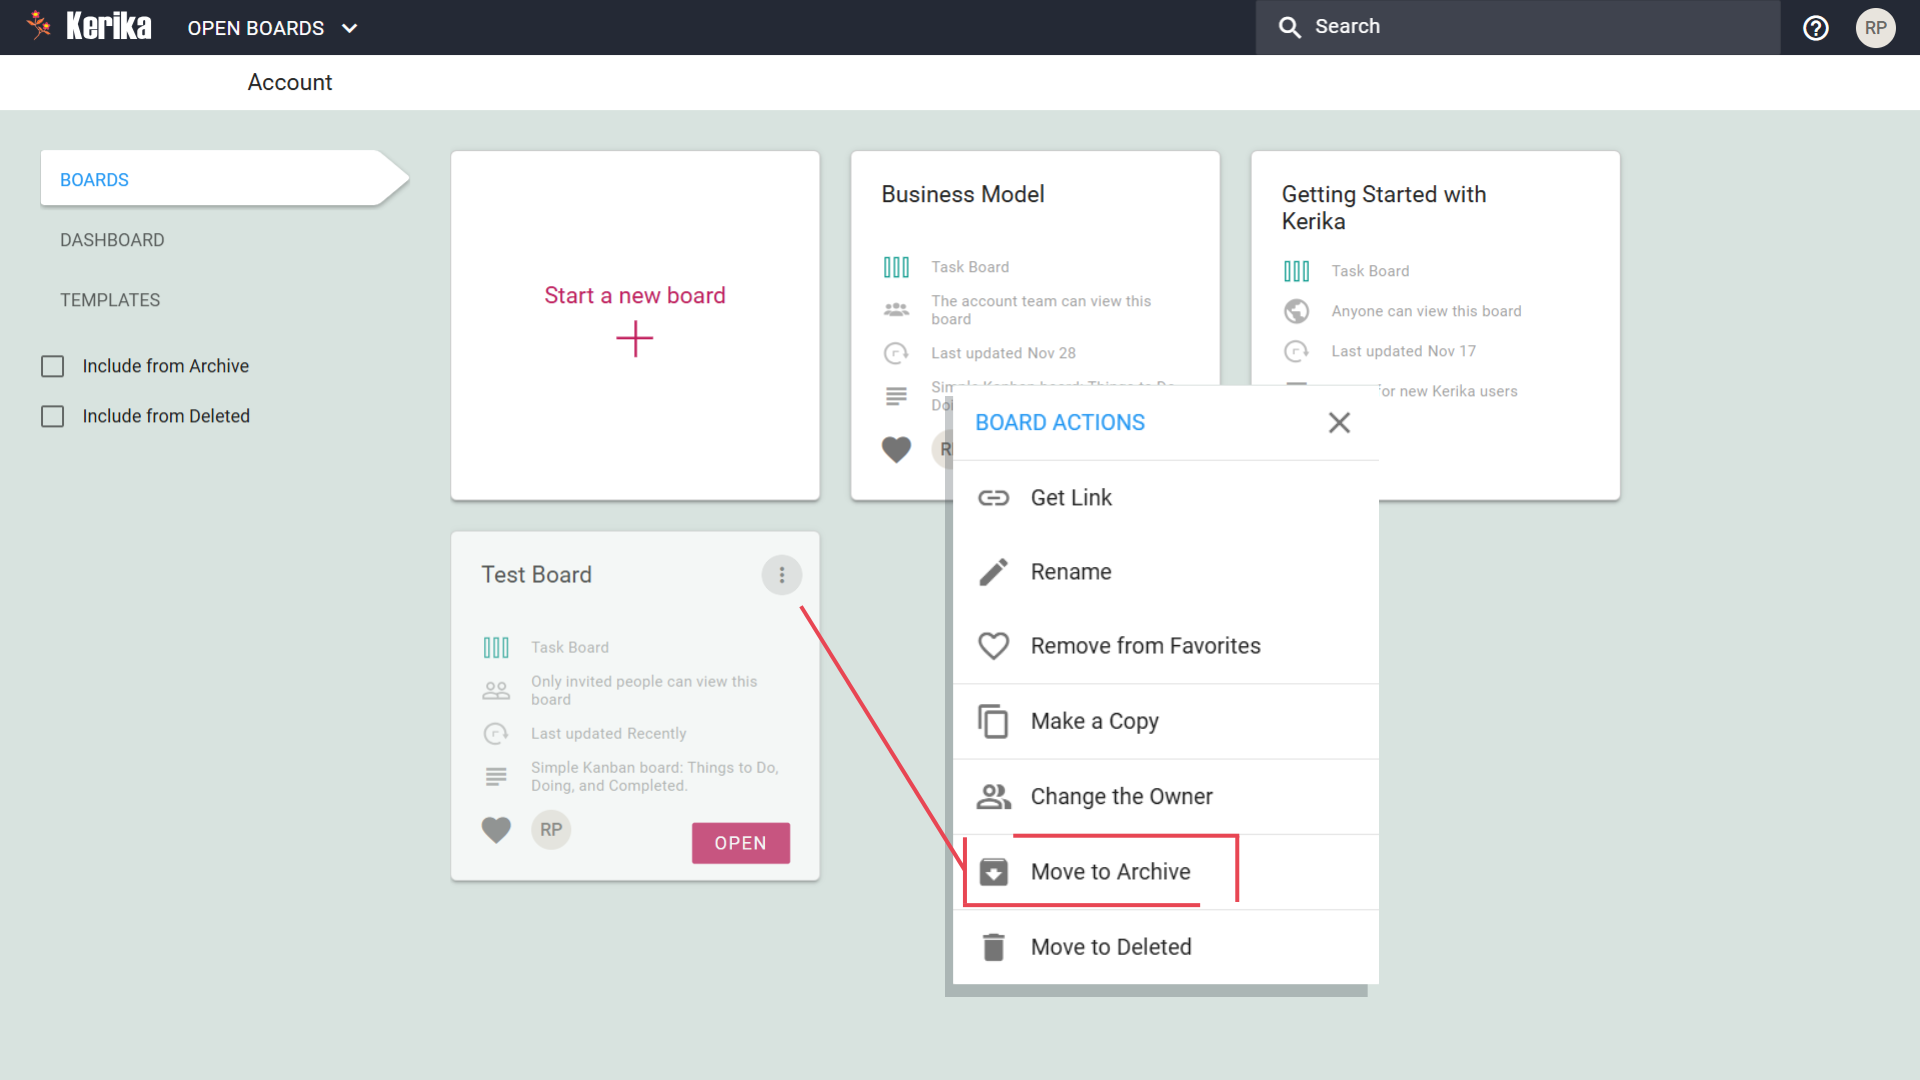Image resolution: width=1920 pixels, height=1080 pixels.
Task: Click the Move to Deleted trash icon
Action: (993, 947)
